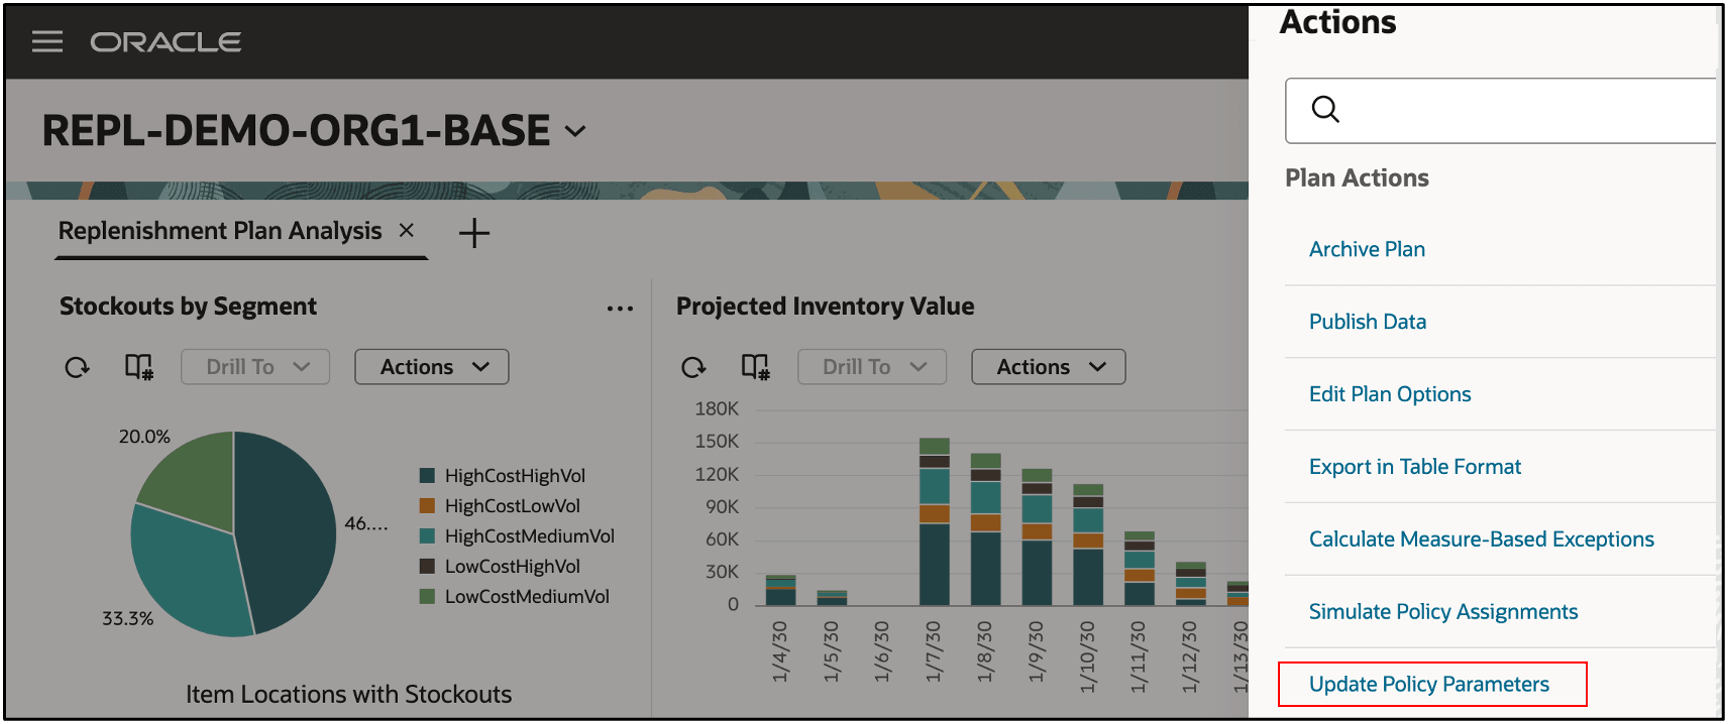Image resolution: width=1728 pixels, height=724 pixels.
Task: Open Actions dropdown in Projected Inventory Value
Action: coord(1048,367)
